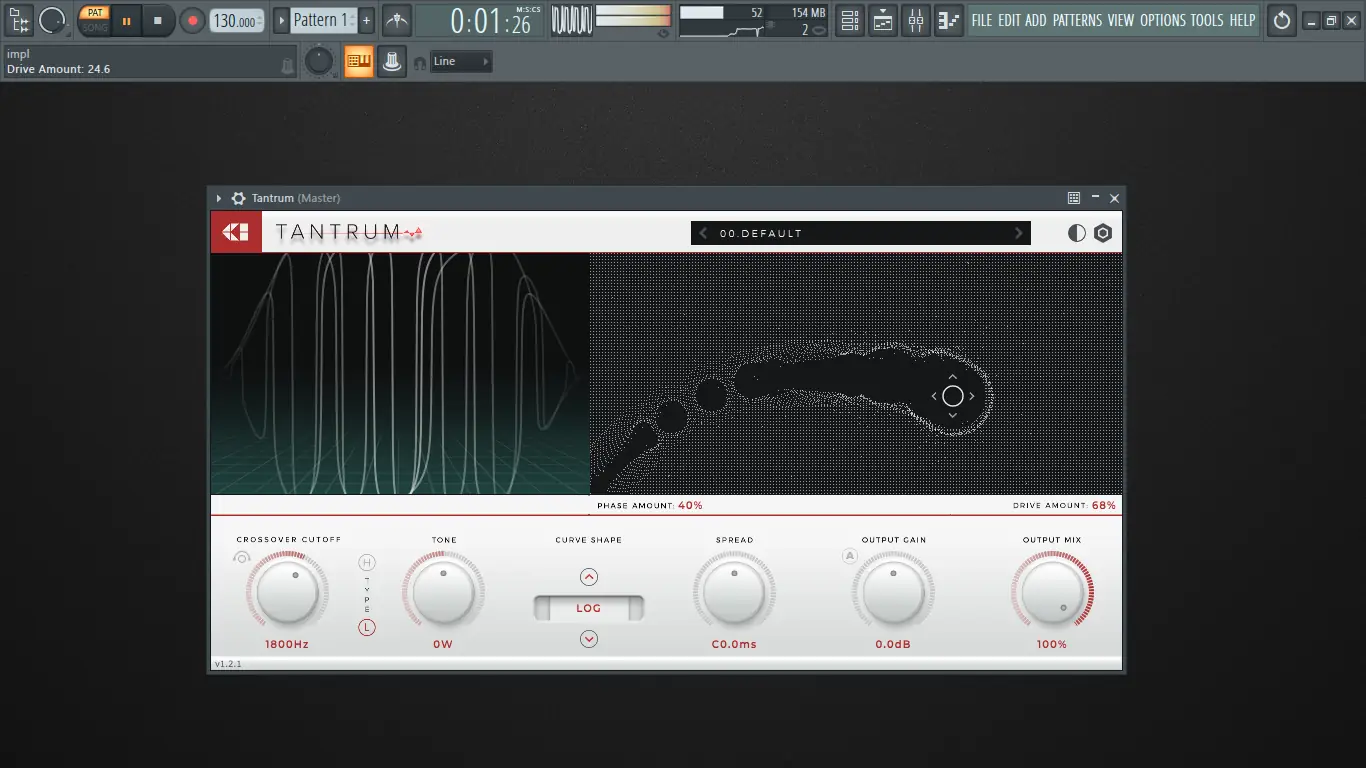Open Tantrum hexagon settings icon
Screen dimensions: 1366x768
1103,233
